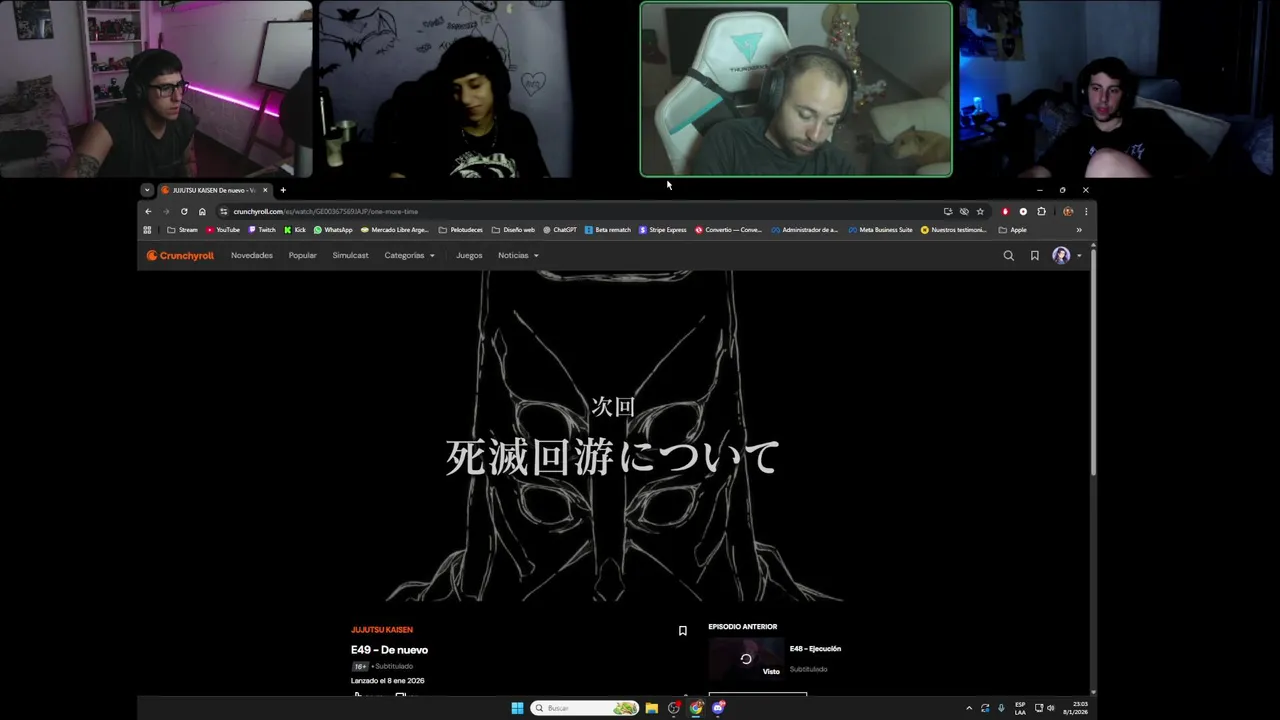Screen dimensions: 1280x720
Task: Go to Popular section
Action: (303, 255)
